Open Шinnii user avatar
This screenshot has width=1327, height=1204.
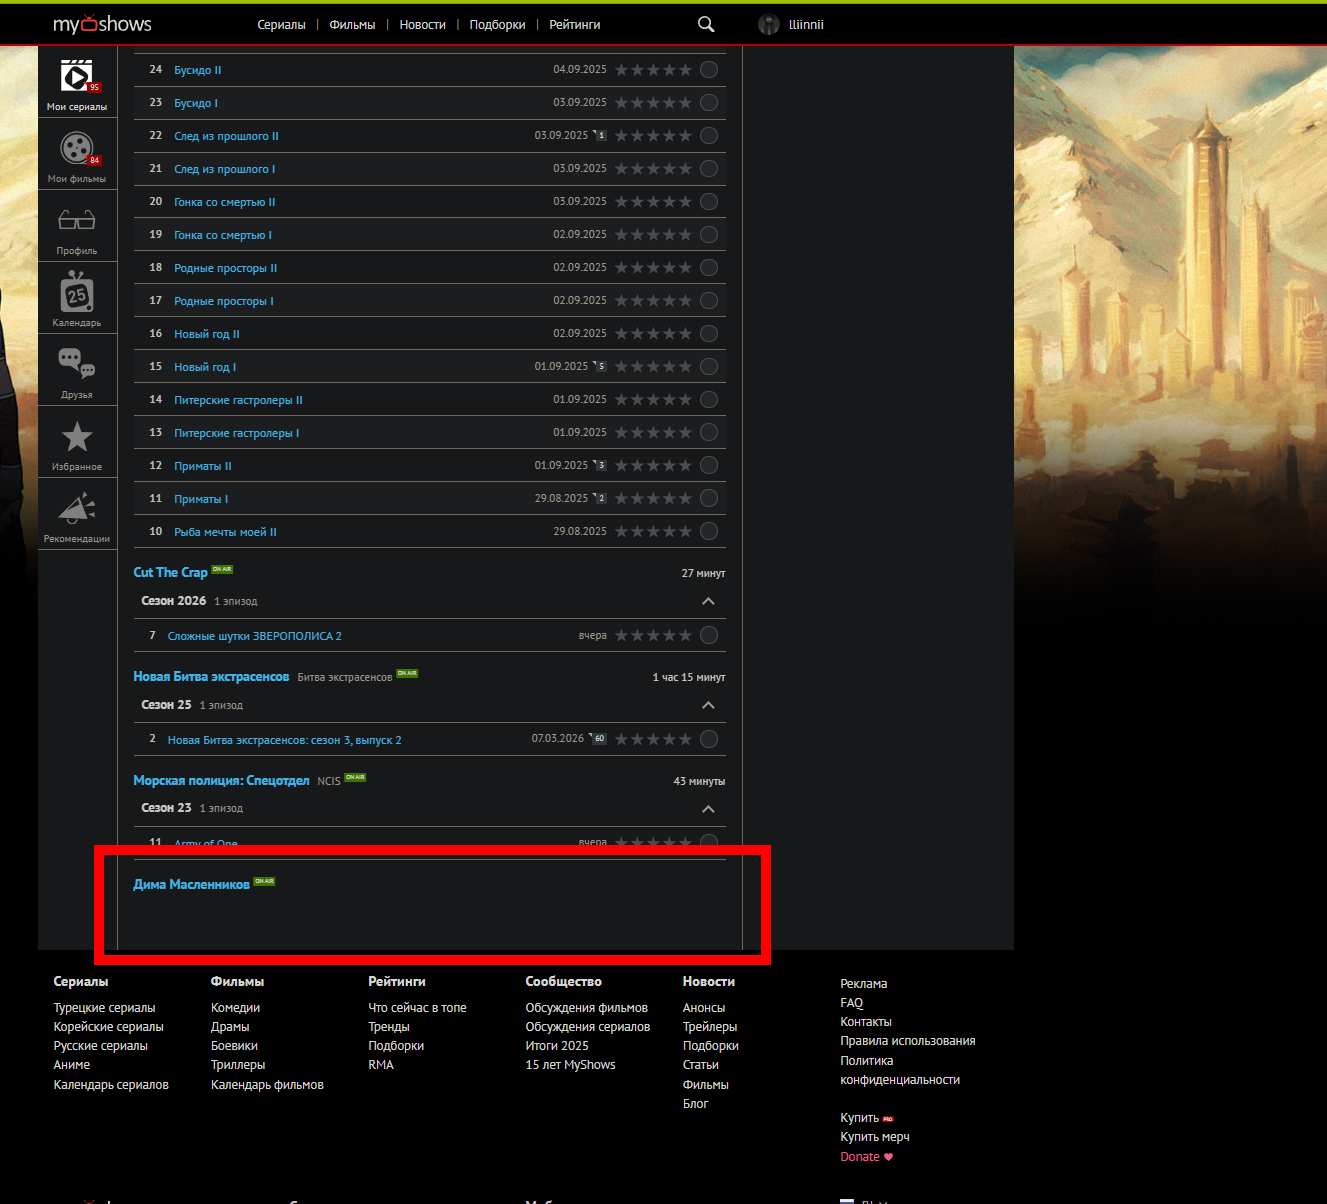(768, 25)
